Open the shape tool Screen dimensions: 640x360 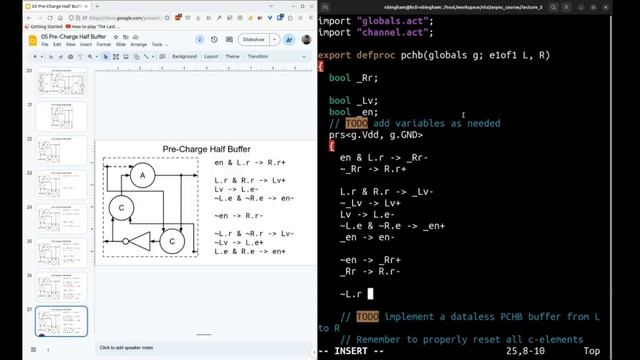point(136,57)
